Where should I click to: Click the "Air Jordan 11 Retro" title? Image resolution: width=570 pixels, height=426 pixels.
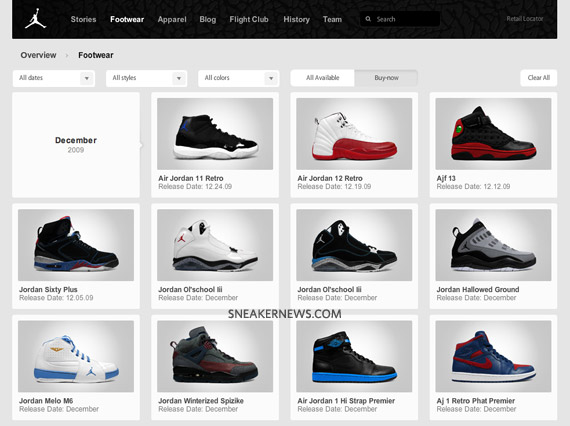pos(191,178)
